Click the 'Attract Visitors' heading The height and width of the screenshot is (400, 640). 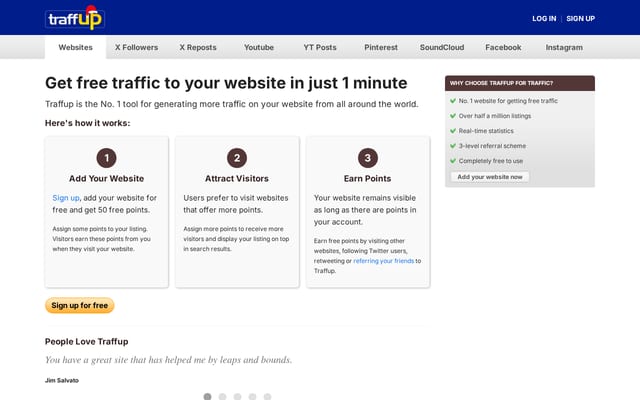coord(237,179)
